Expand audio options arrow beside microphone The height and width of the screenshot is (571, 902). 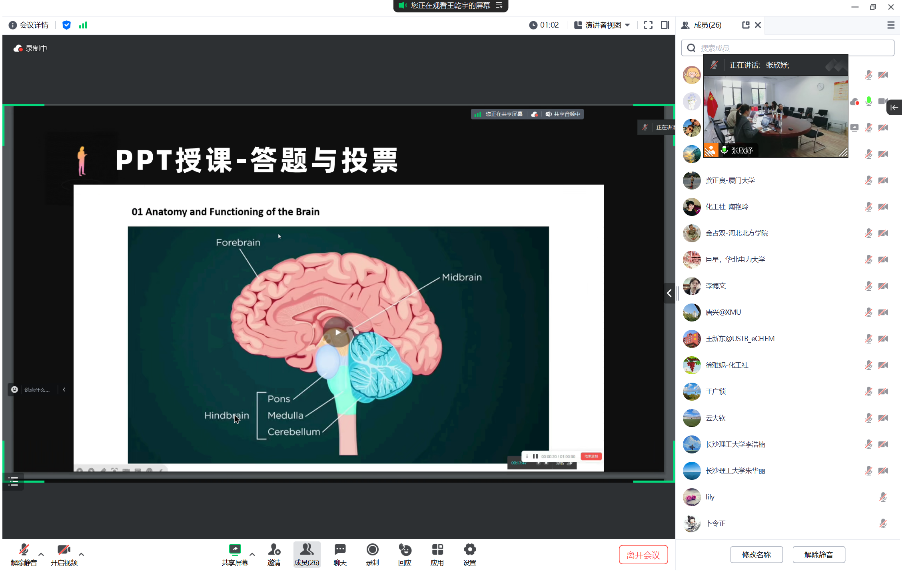(x=41, y=553)
